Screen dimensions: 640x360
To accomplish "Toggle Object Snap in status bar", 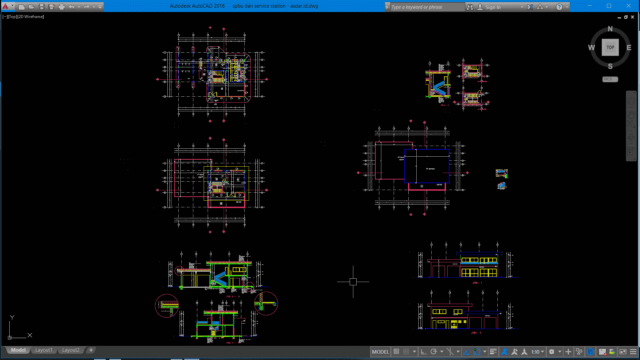I will coord(477,352).
